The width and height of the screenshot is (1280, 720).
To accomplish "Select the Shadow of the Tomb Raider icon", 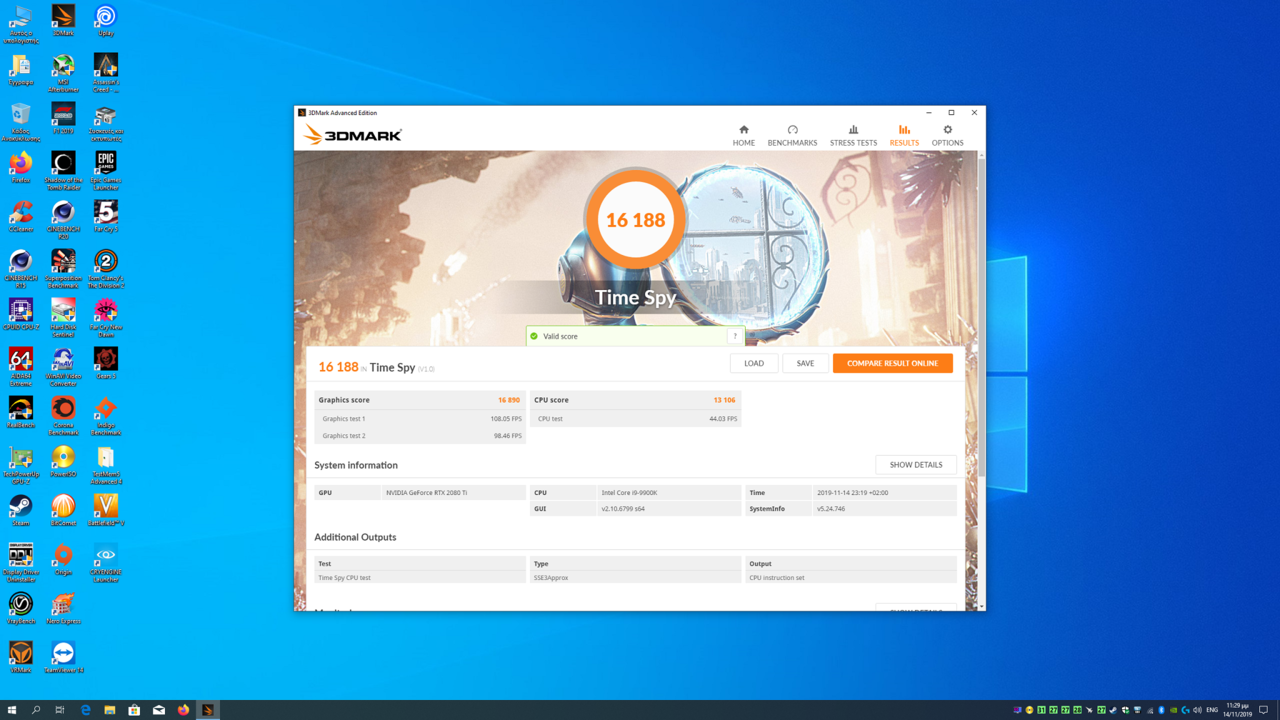I will (x=63, y=171).
